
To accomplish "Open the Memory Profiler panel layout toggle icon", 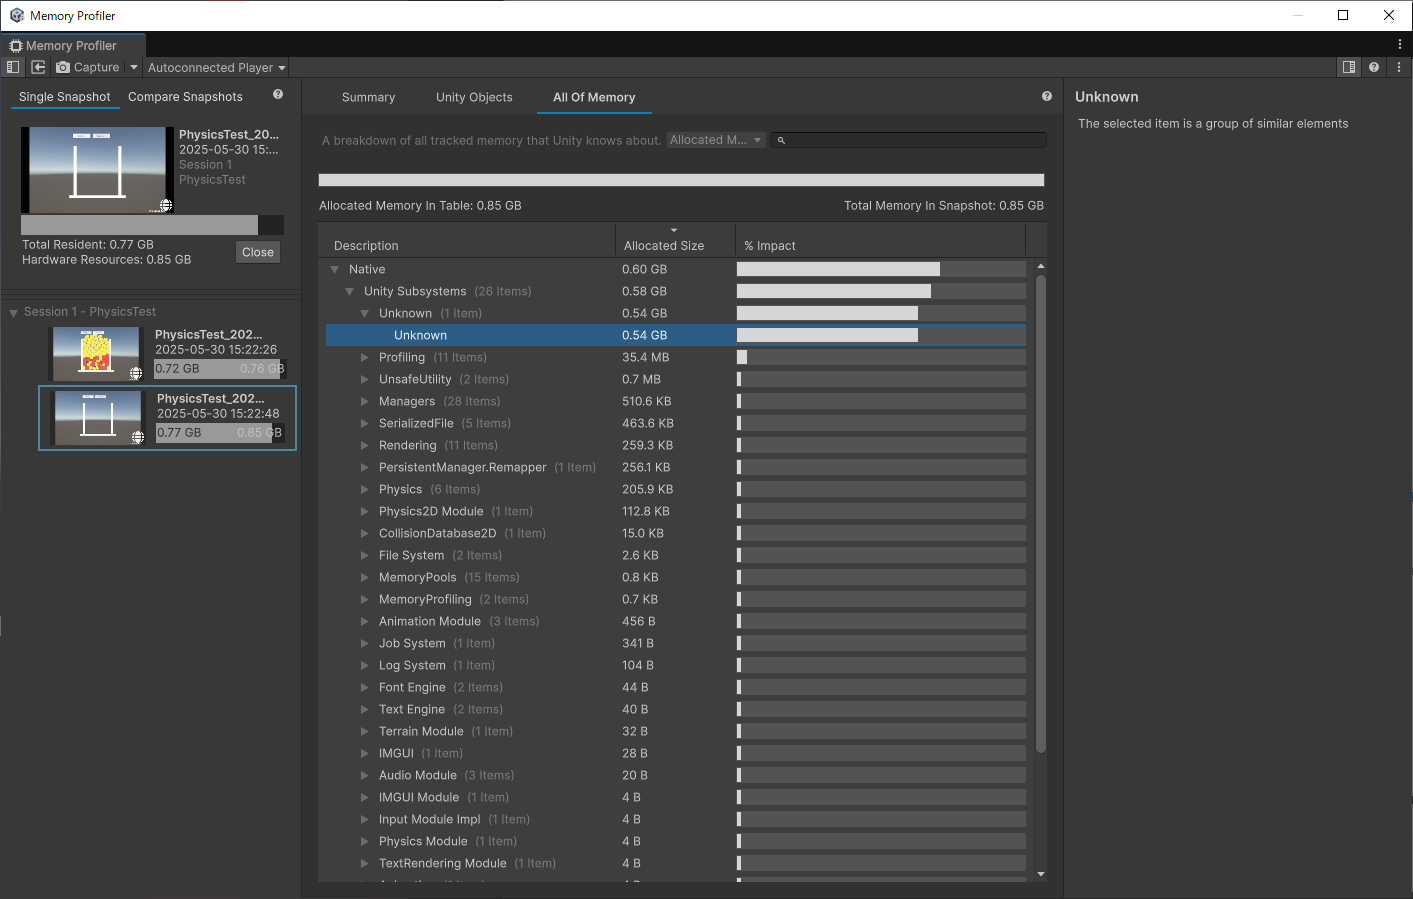I will (x=13, y=67).
